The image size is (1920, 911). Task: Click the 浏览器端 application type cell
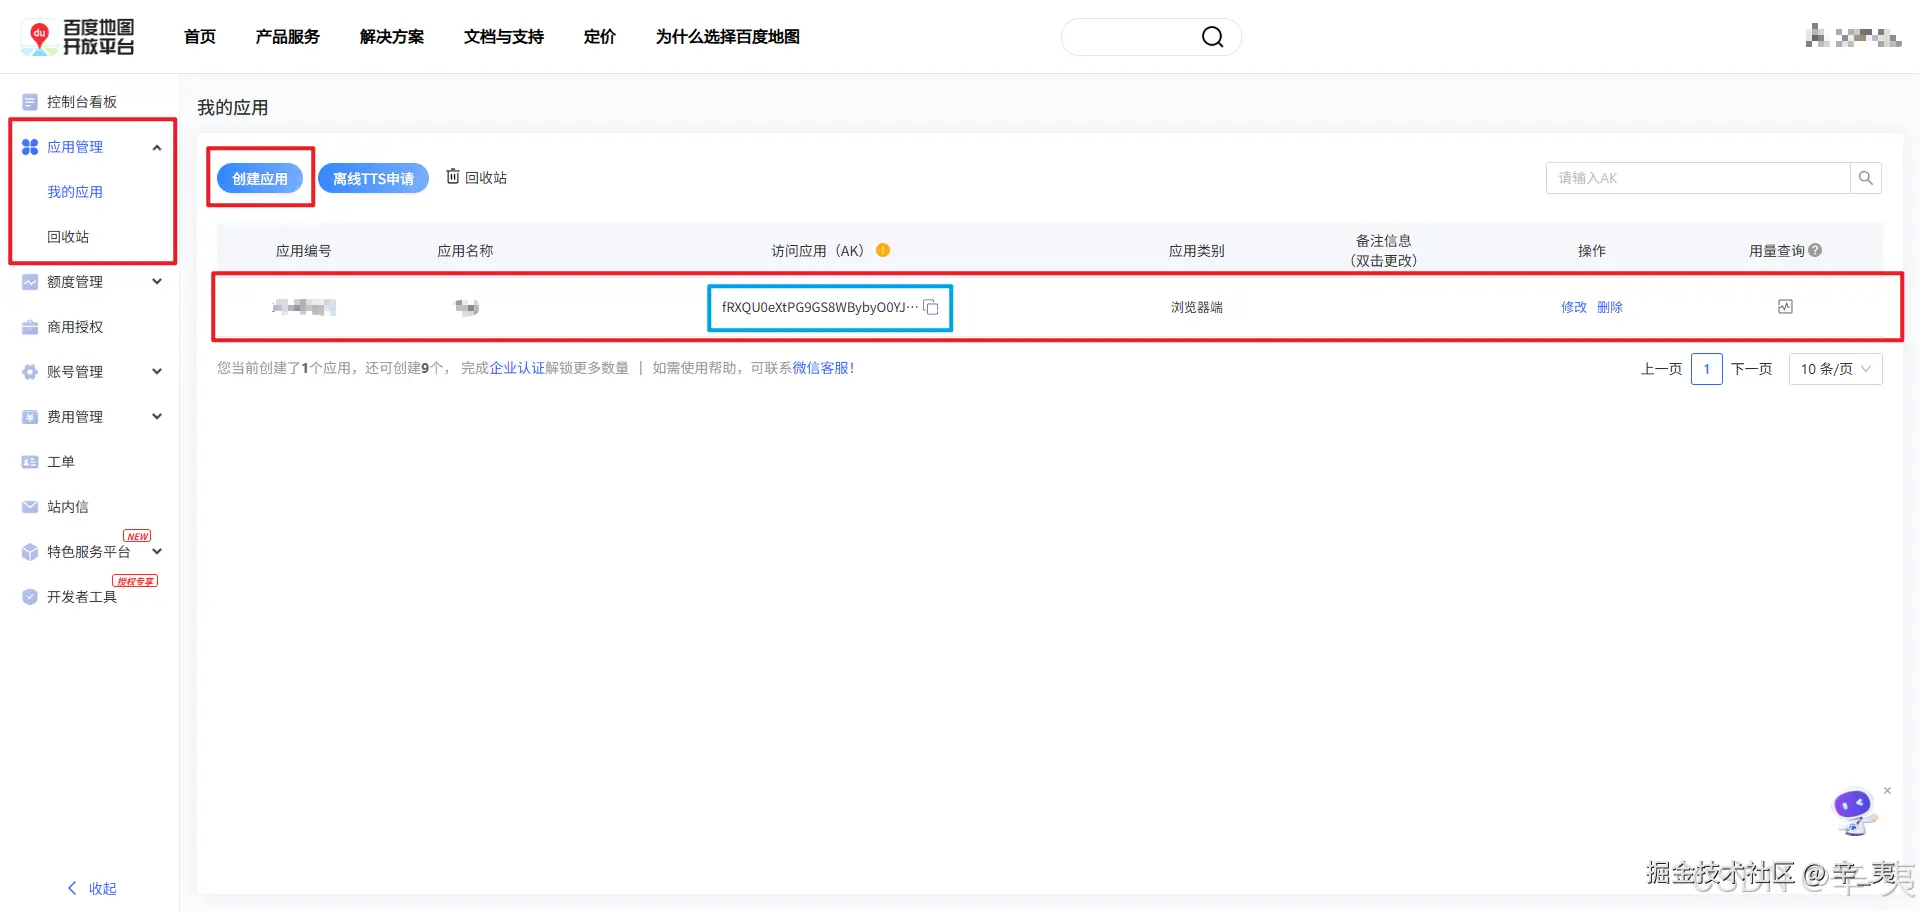(x=1197, y=307)
